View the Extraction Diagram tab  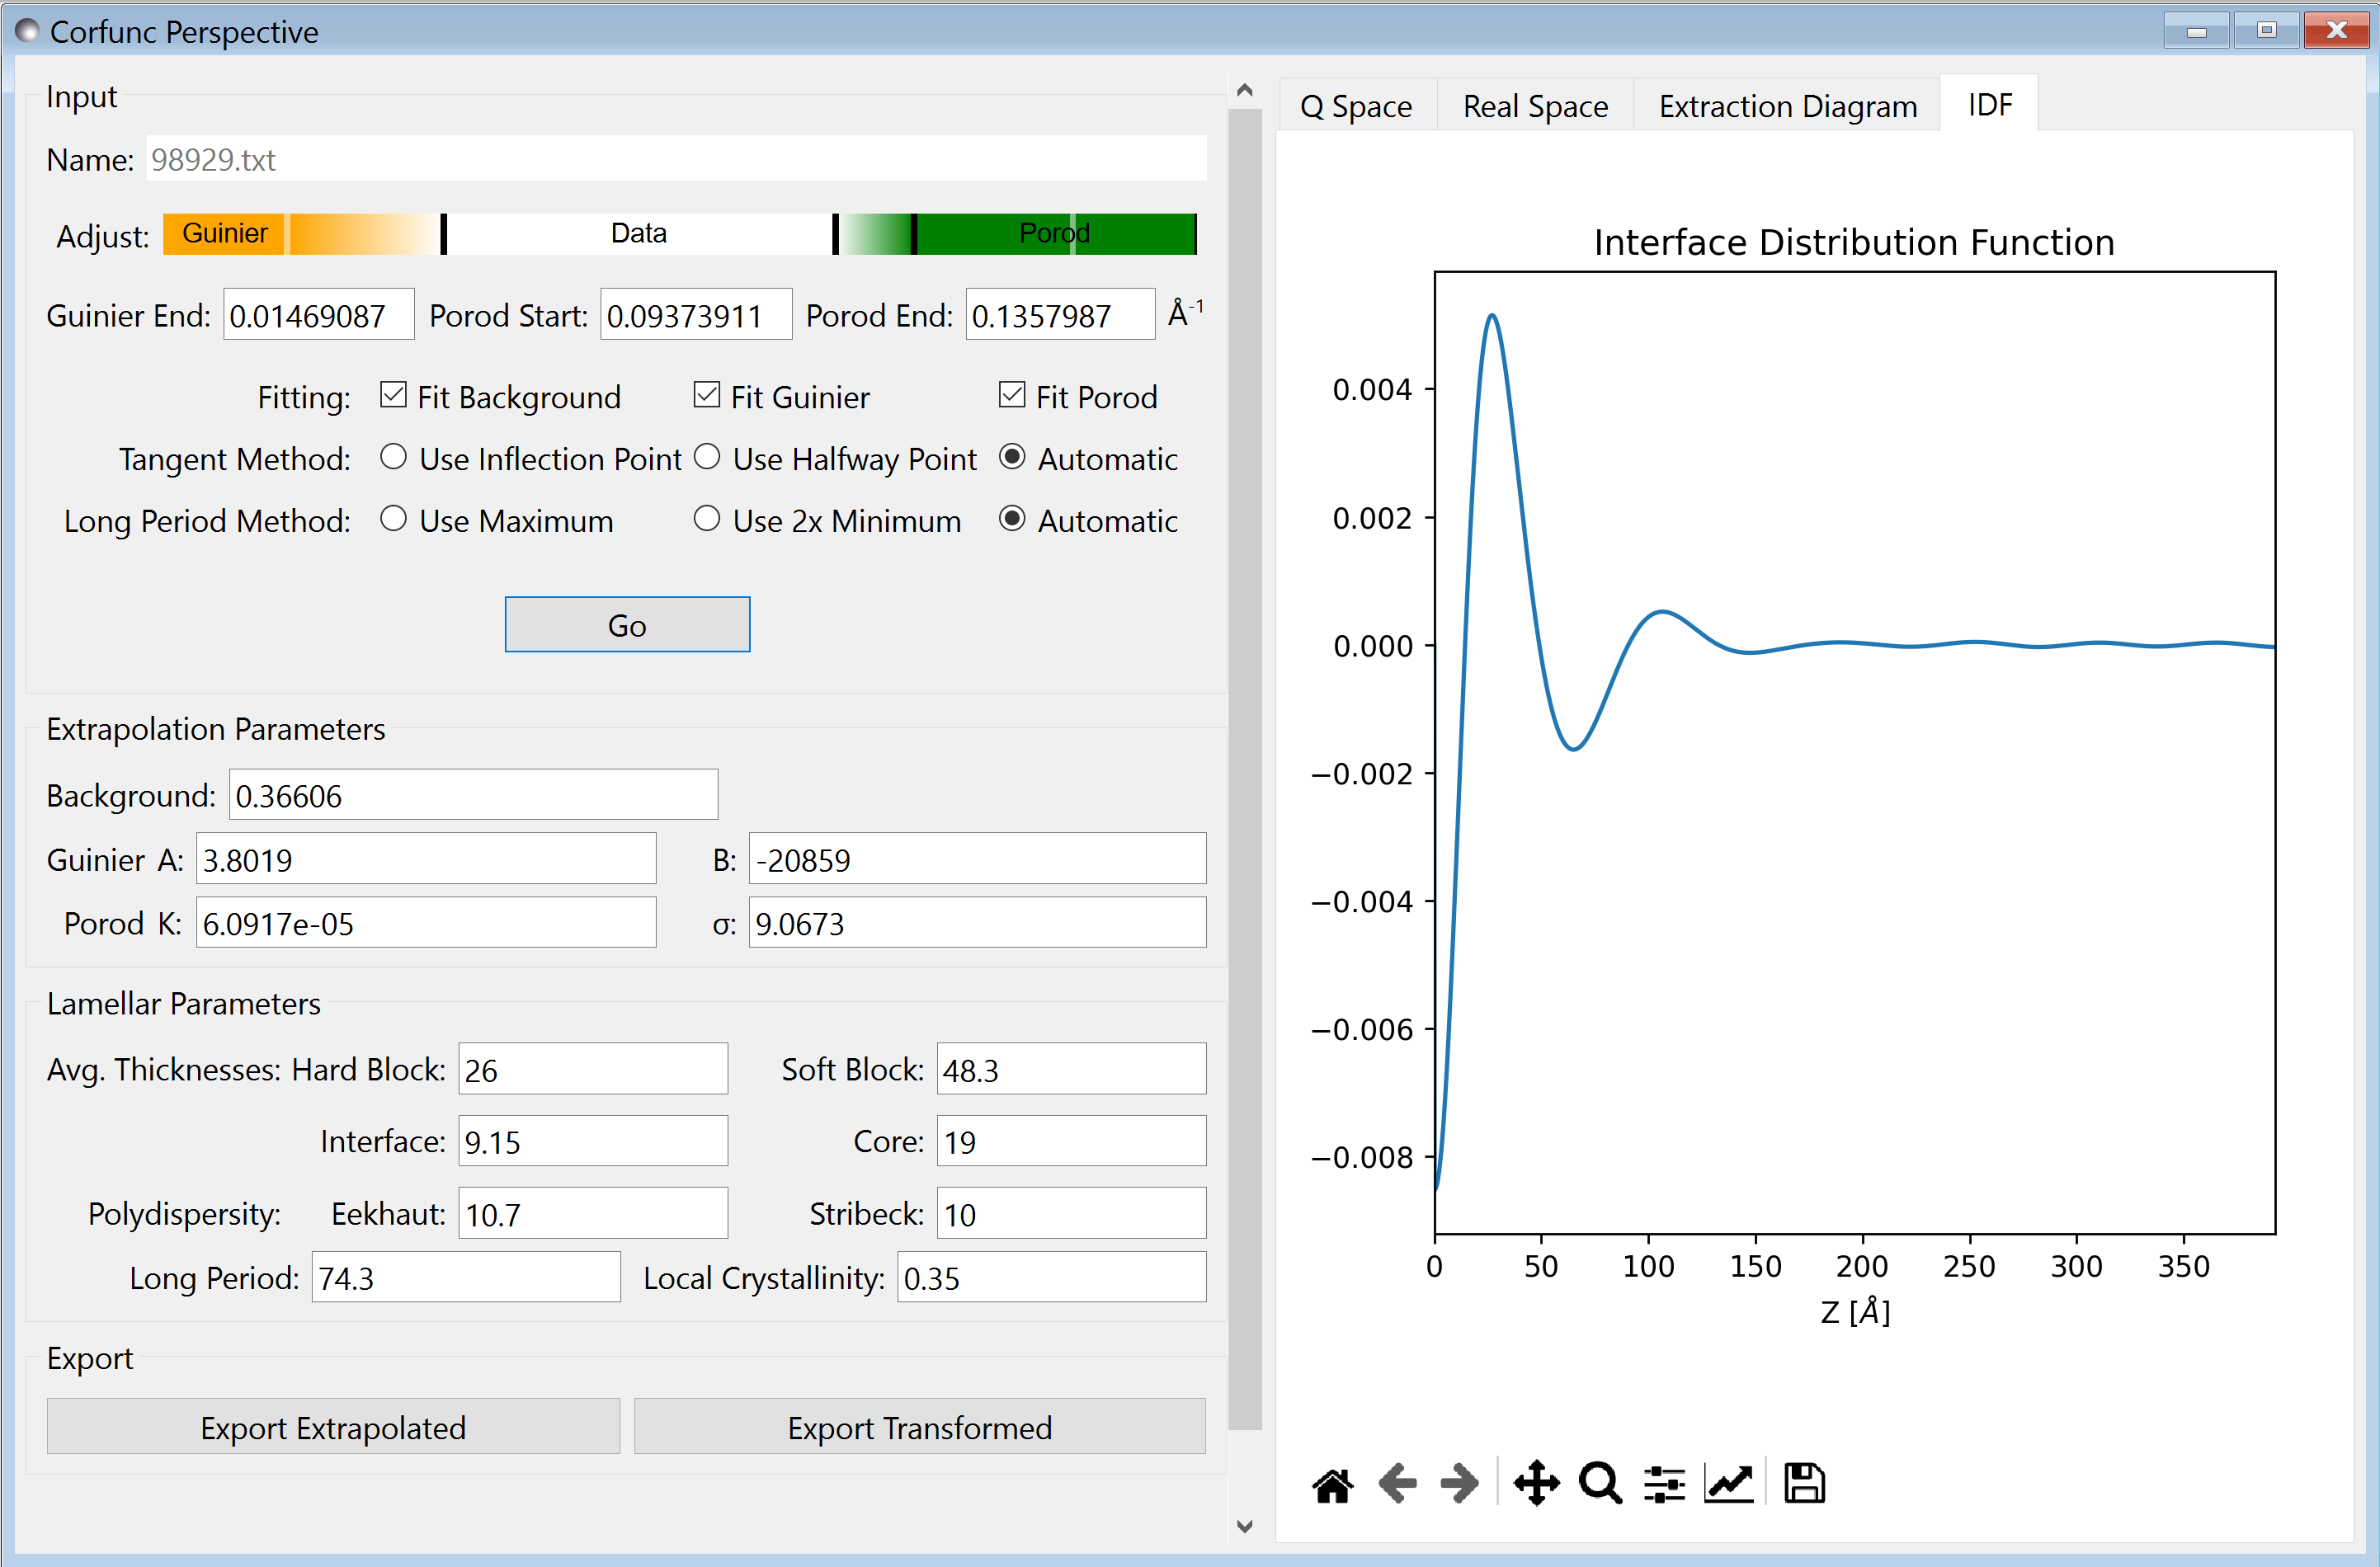coord(1787,105)
